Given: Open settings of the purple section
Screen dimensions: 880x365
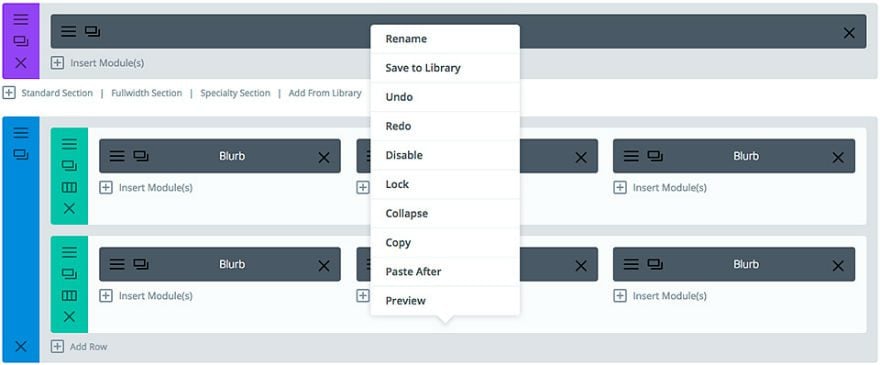Looking at the screenshot, I should point(21,20).
